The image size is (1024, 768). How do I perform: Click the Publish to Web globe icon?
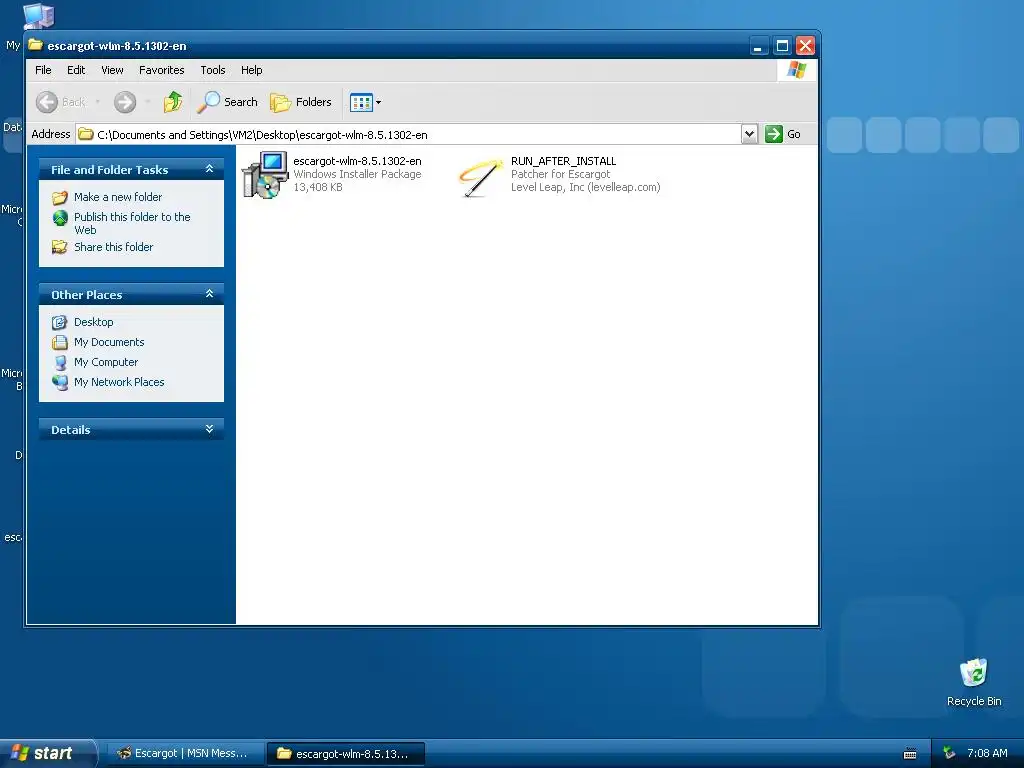coord(60,217)
